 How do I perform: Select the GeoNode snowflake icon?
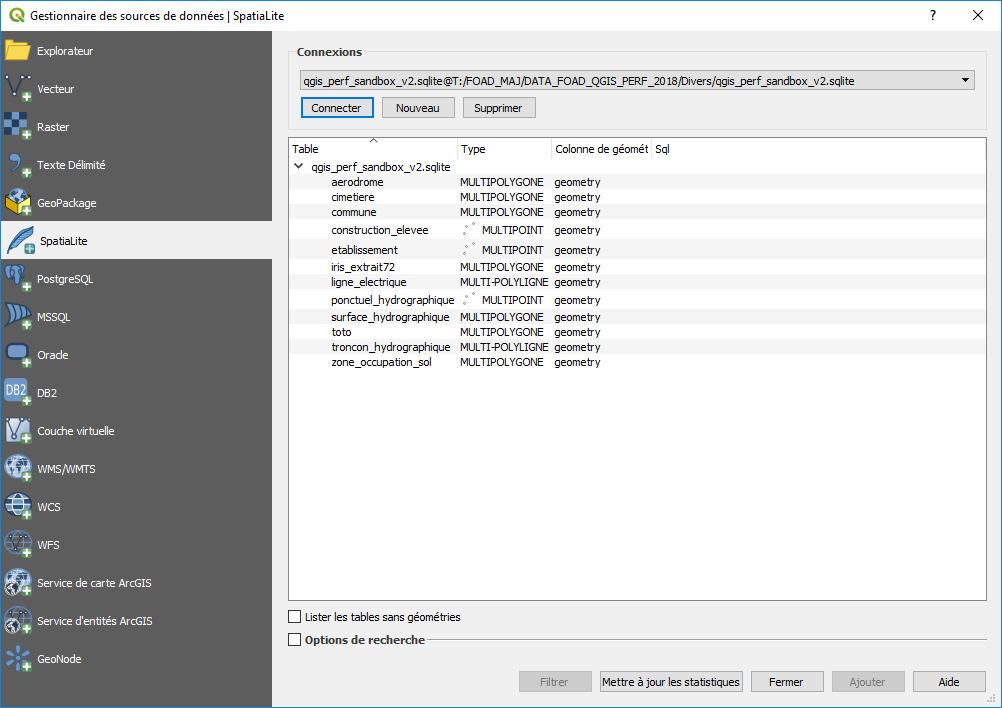18,659
